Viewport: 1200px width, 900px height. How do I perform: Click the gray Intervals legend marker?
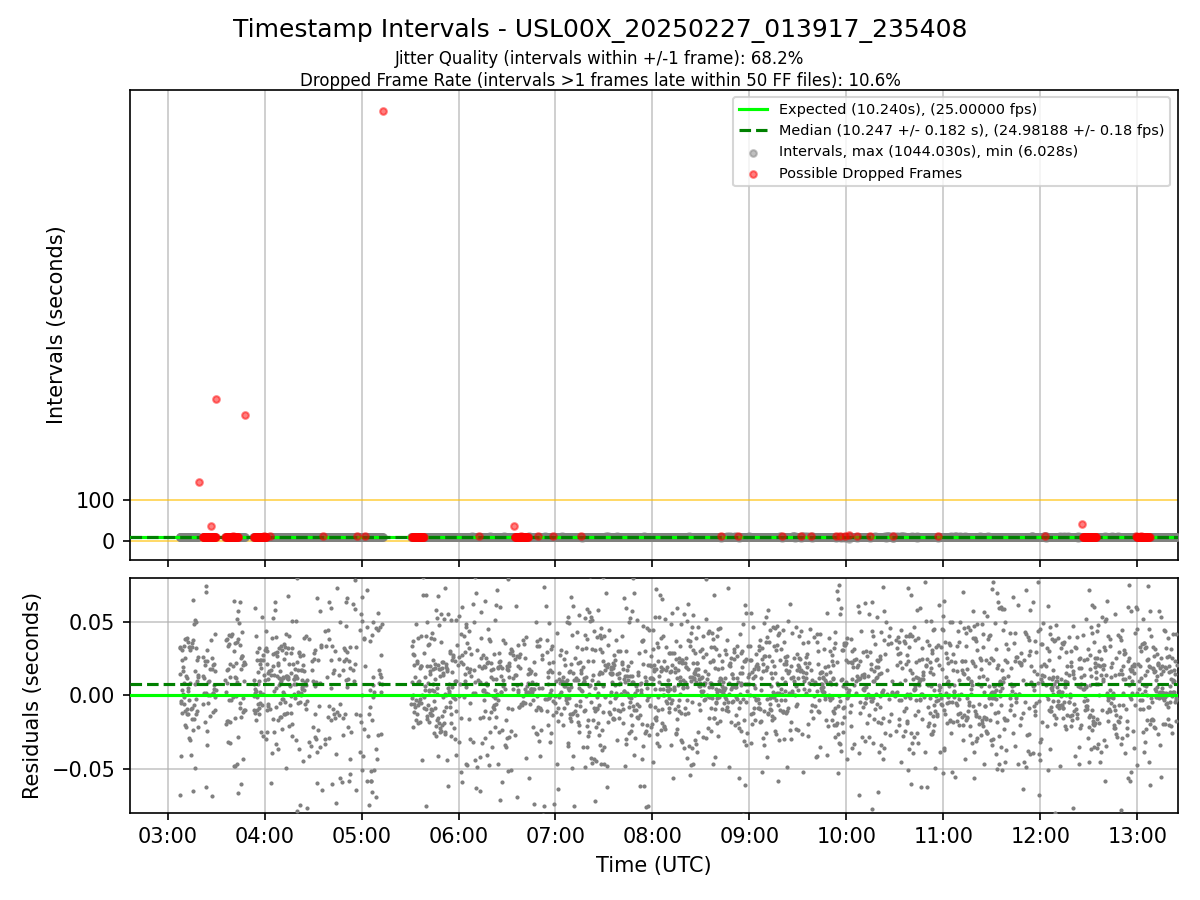pos(754,152)
